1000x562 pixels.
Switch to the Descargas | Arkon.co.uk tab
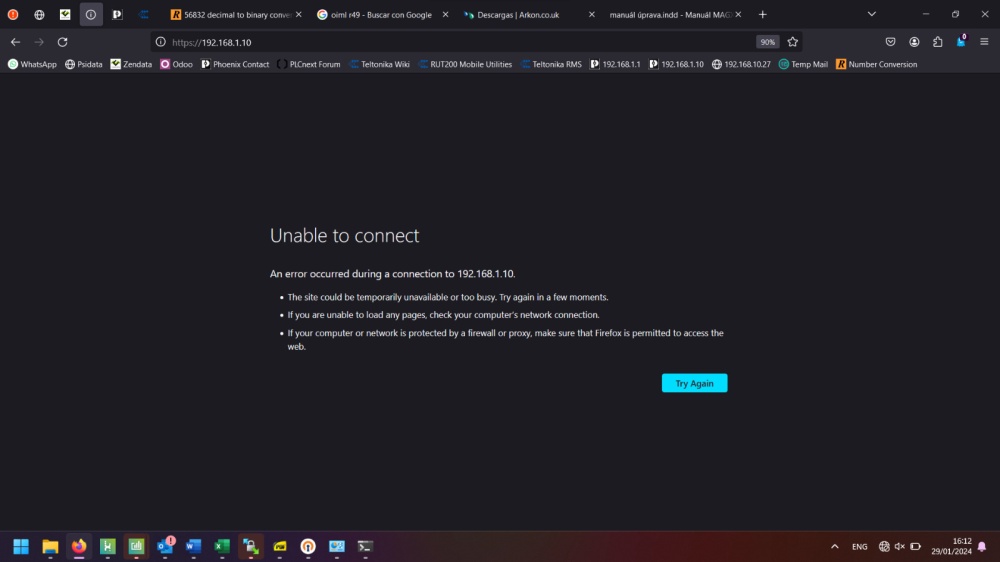point(520,15)
